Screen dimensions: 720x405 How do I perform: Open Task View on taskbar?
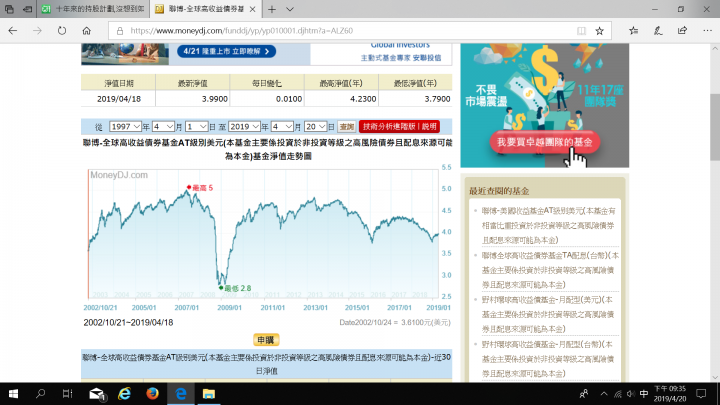[68, 394]
